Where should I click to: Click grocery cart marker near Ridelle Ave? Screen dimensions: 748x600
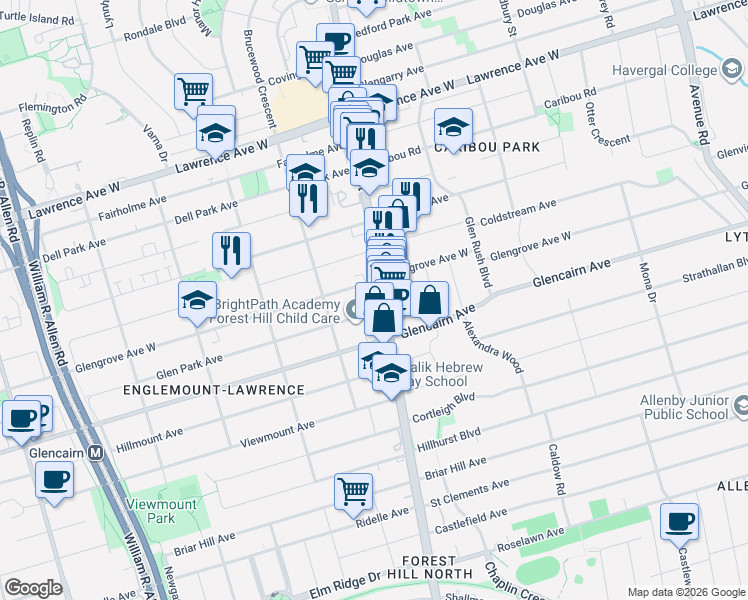coord(353,491)
